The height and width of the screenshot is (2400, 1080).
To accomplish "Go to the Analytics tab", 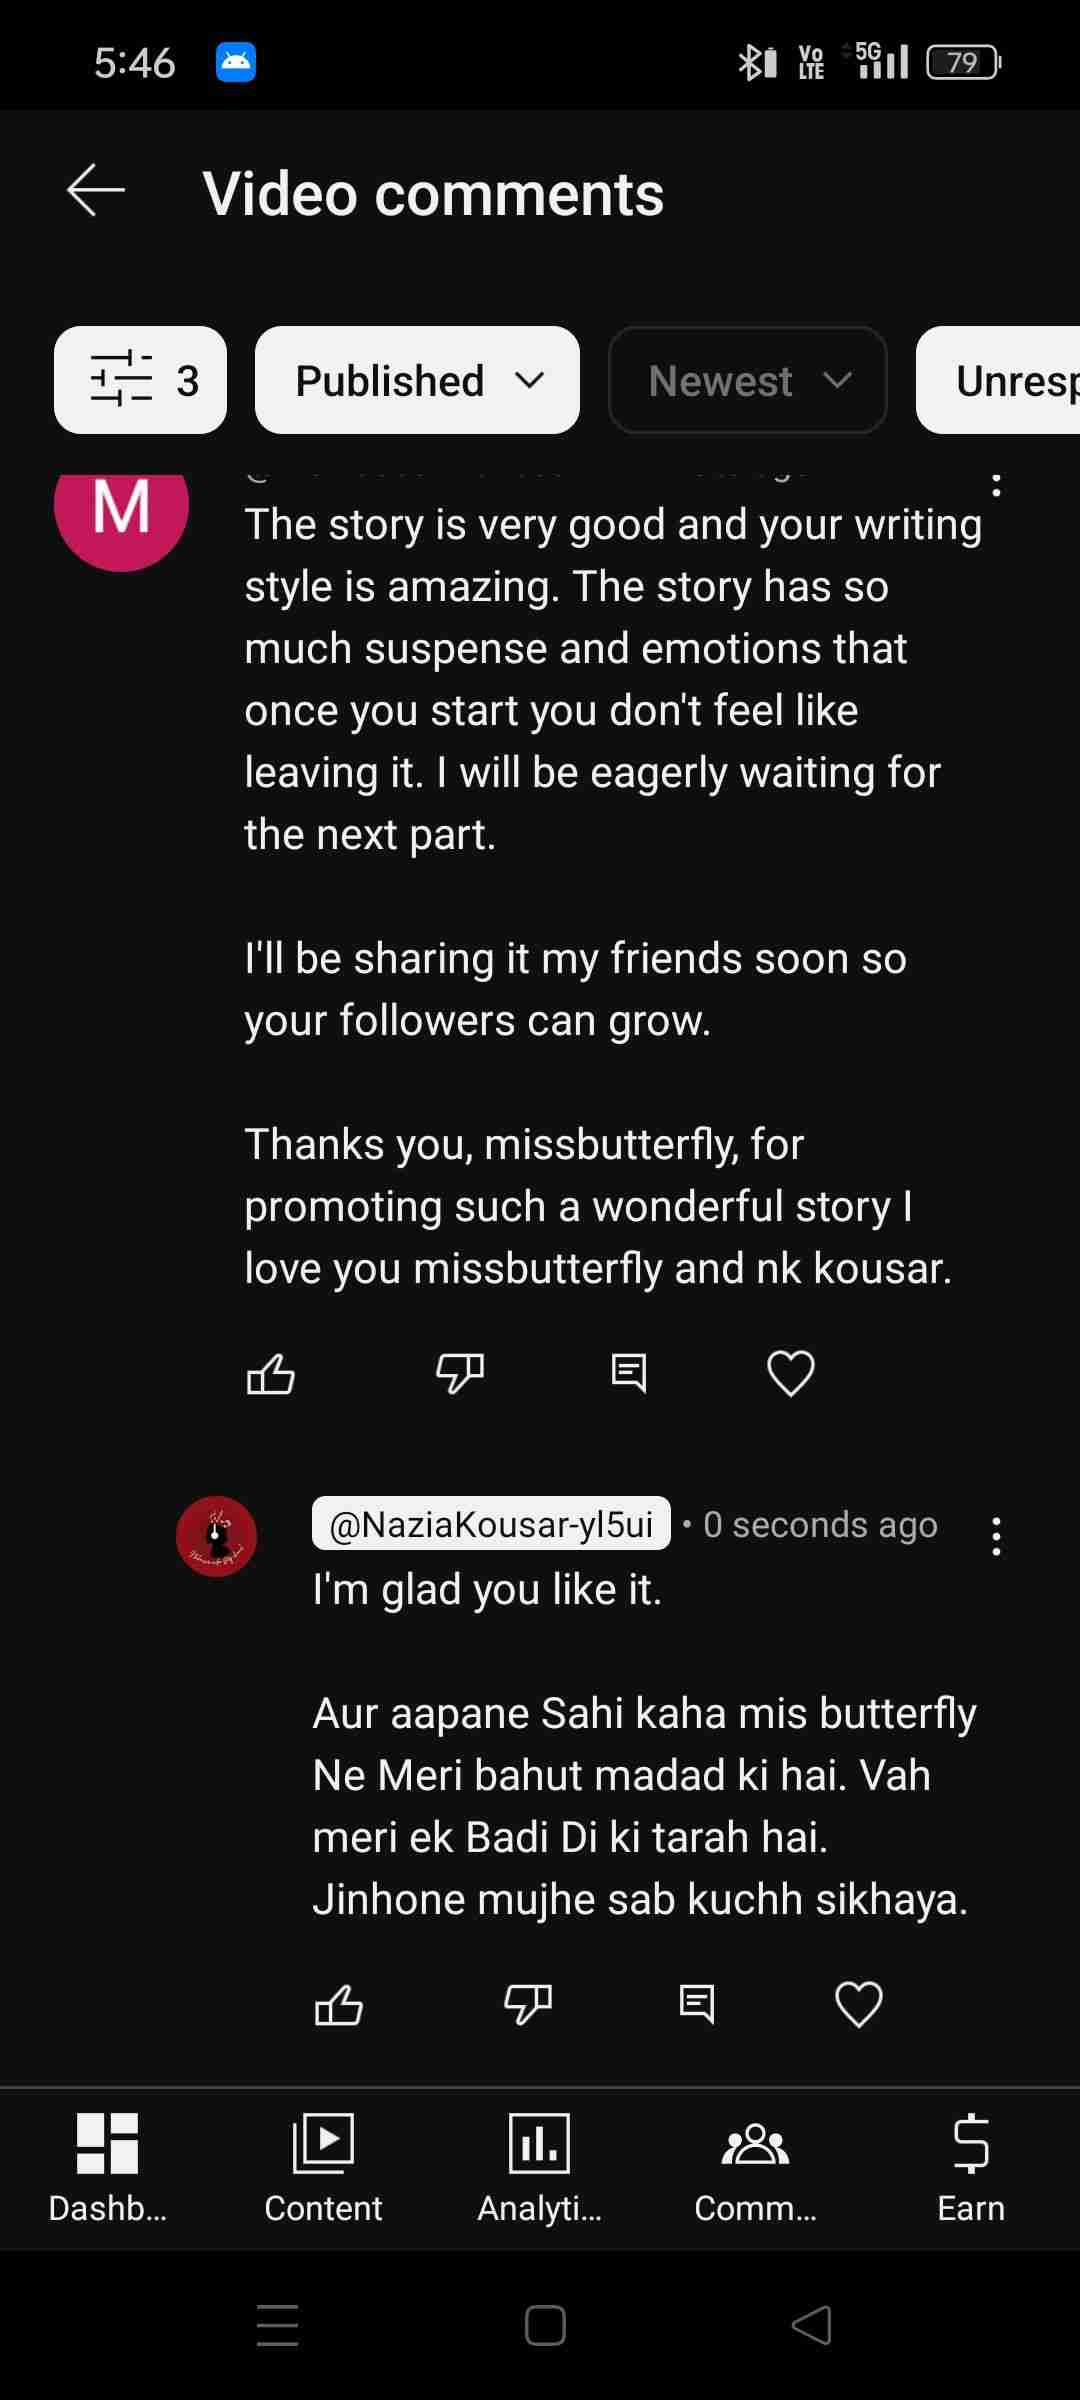I will (540, 2166).
